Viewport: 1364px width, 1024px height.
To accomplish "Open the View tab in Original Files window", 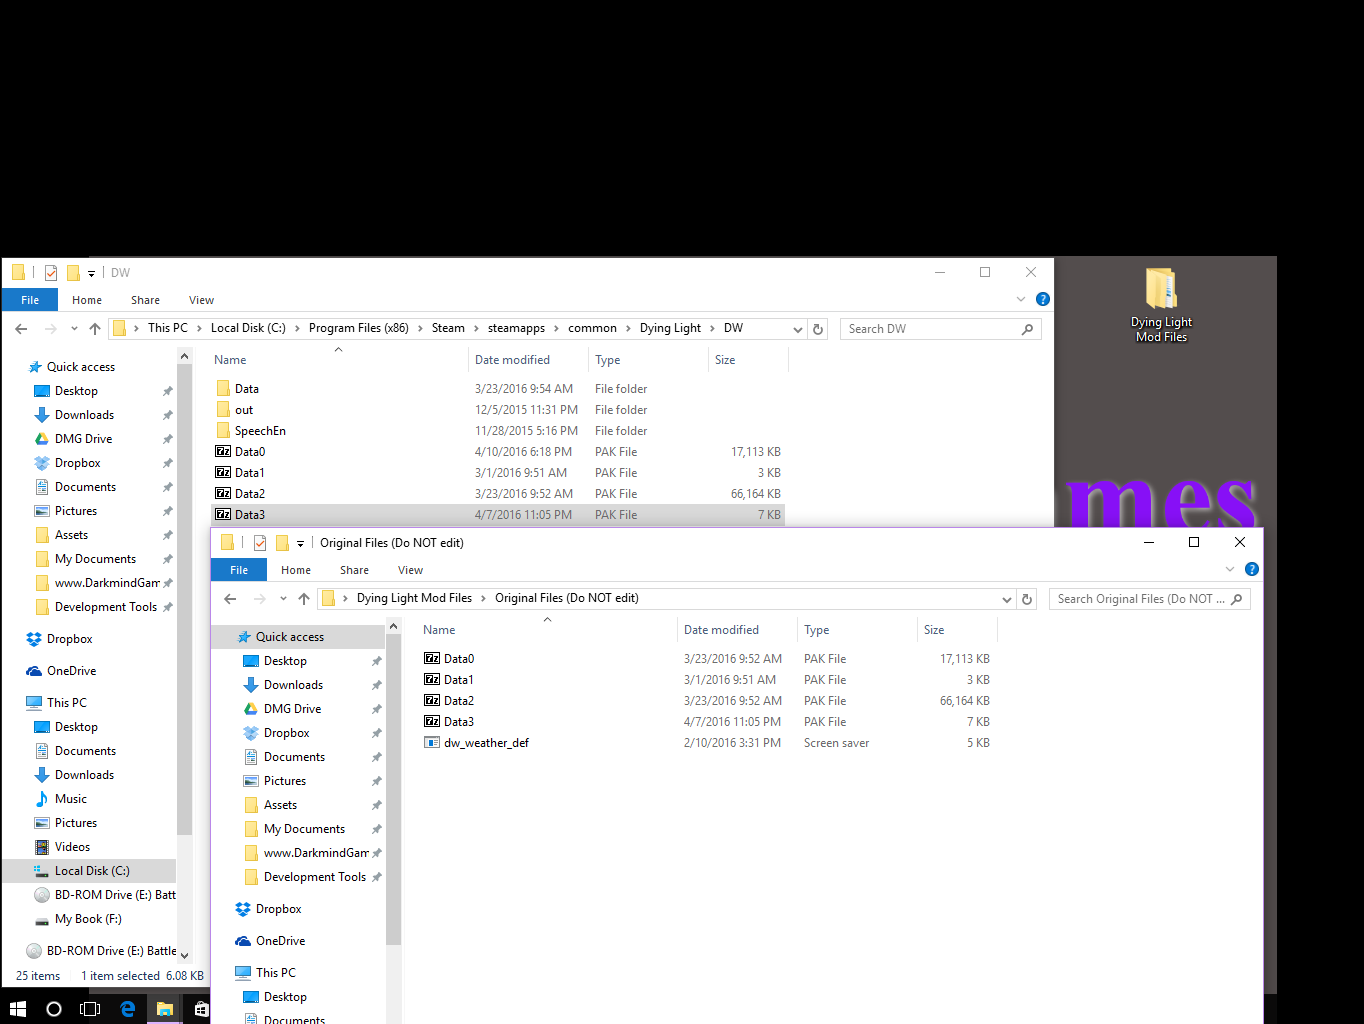I will click(410, 570).
